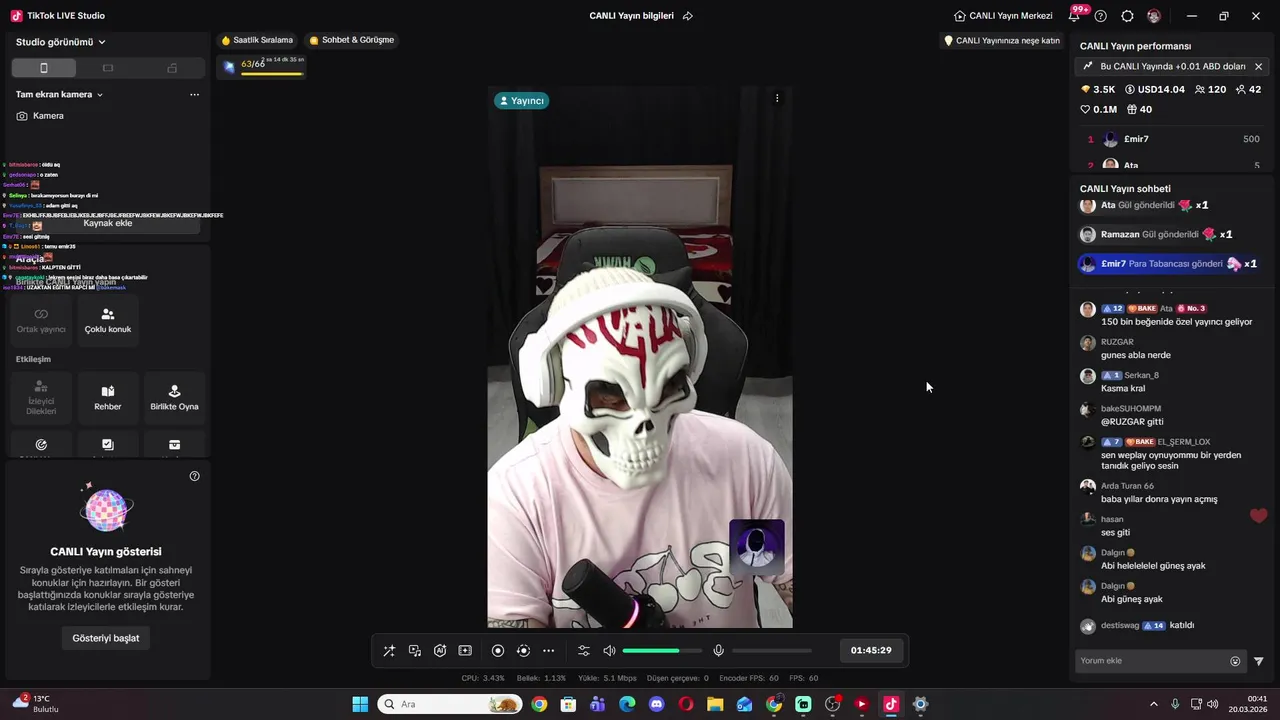Click the dashed-circle clip capture icon
This screenshot has width=1280, height=720.
click(523, 651)
